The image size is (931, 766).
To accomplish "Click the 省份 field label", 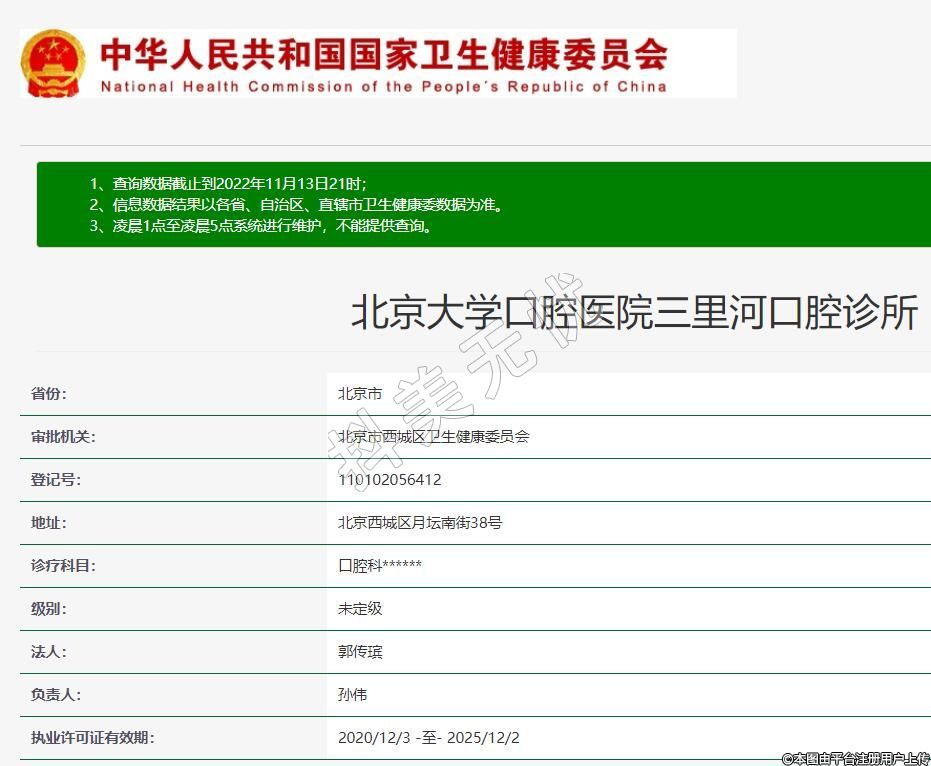I will click(49, 394).
